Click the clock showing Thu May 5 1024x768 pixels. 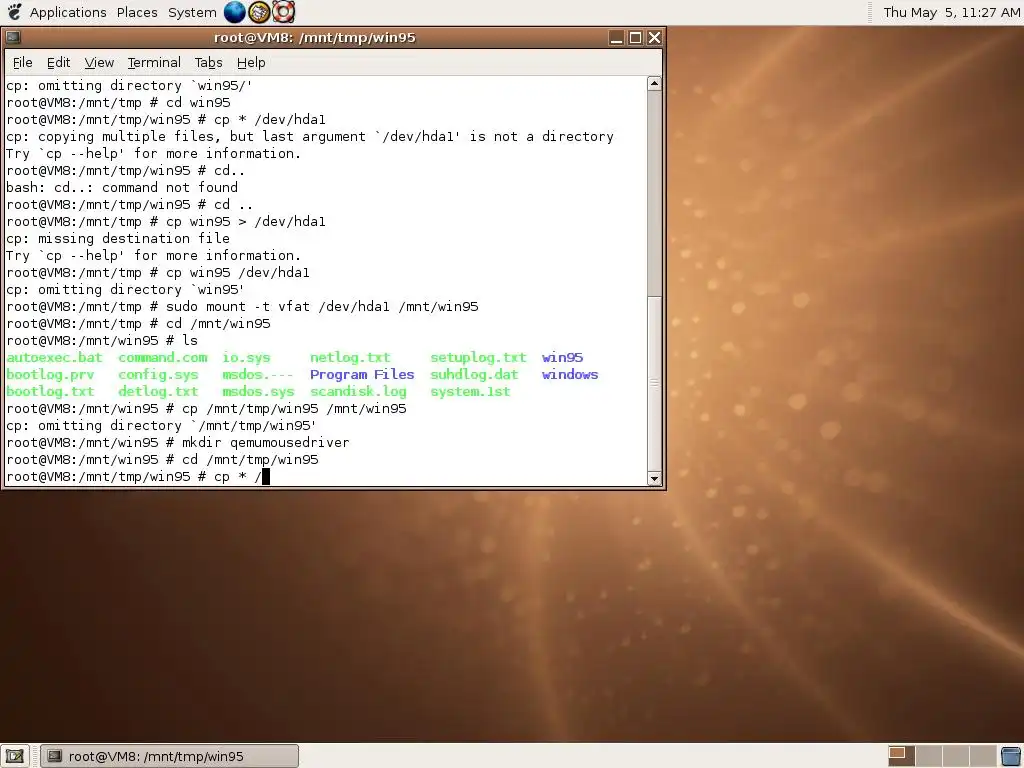(952, 12)
